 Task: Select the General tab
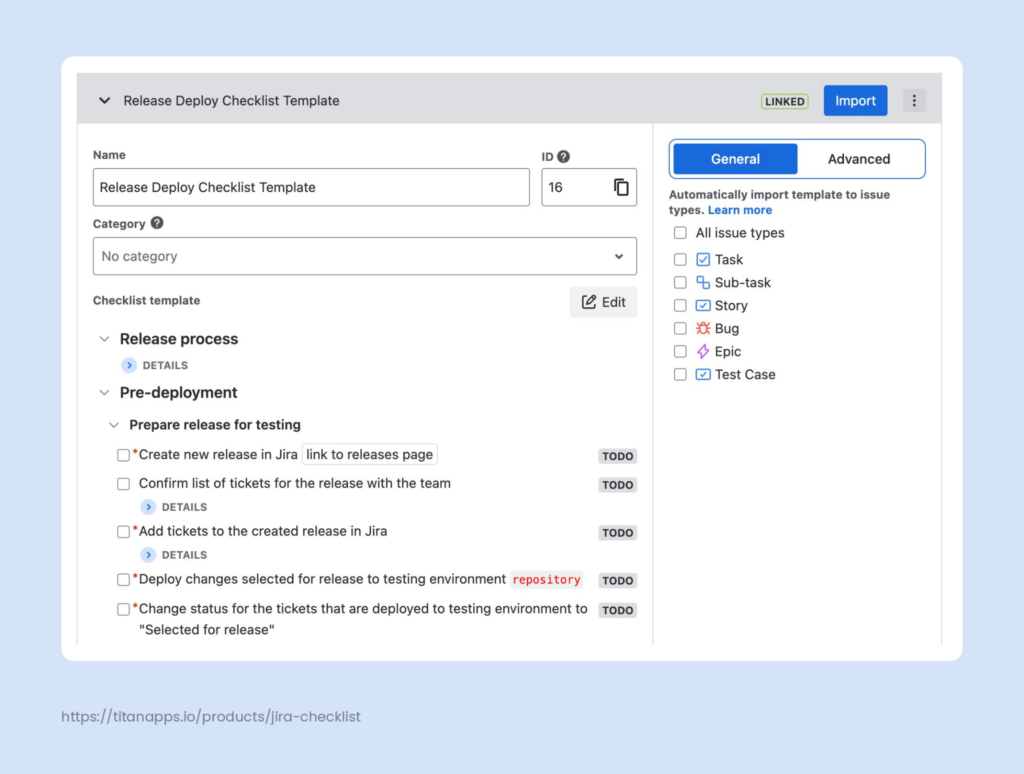tap(735, 159)
